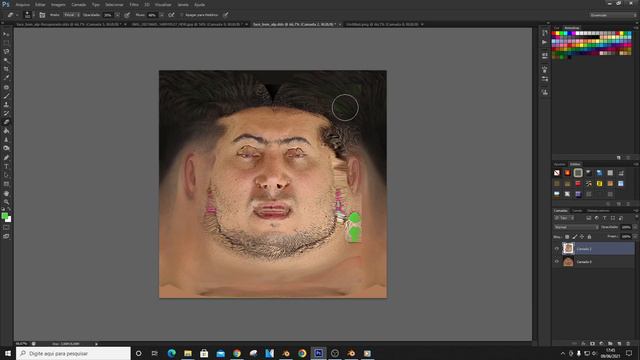Select the Move tool

point(6,34)
